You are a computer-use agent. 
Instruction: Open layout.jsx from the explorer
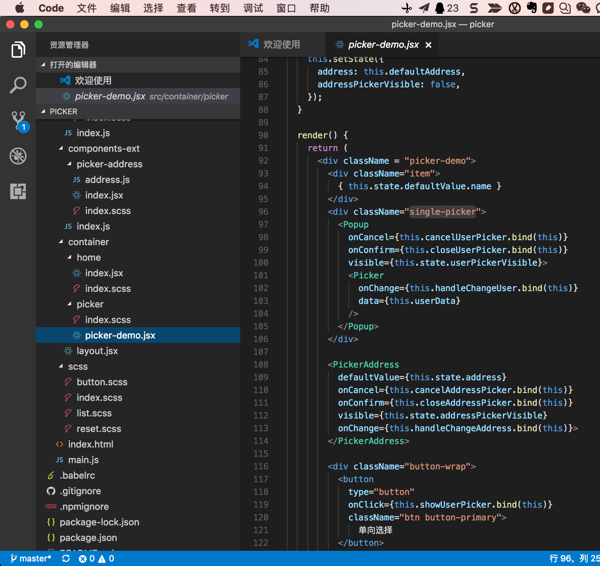(x=97, y=351)
